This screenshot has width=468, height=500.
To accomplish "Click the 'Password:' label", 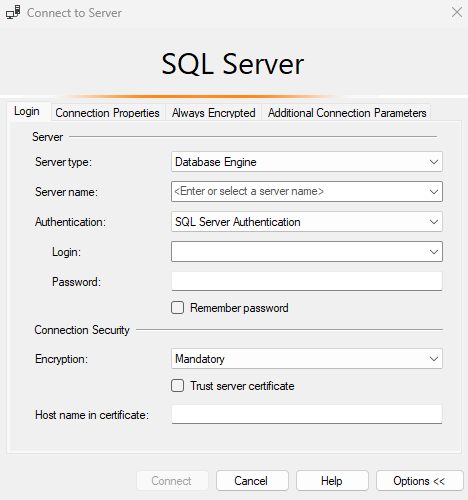I will tap(76, 282).
